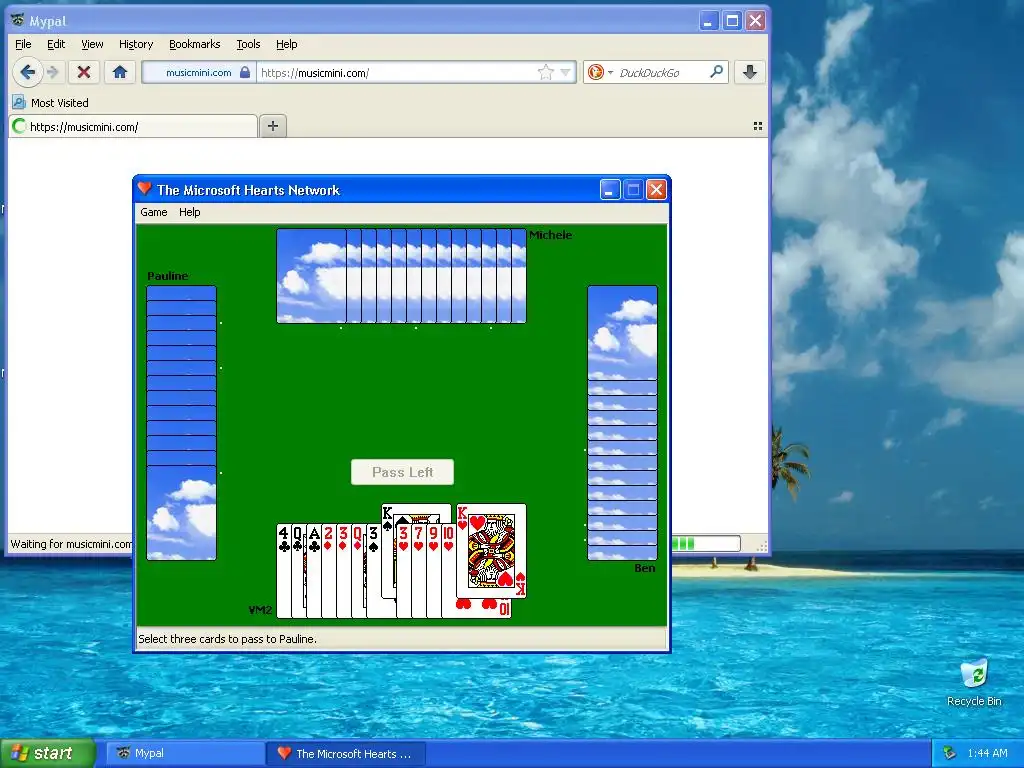
Task: Open the Most Visited bookmarks folder
Action: click(50, 103)
